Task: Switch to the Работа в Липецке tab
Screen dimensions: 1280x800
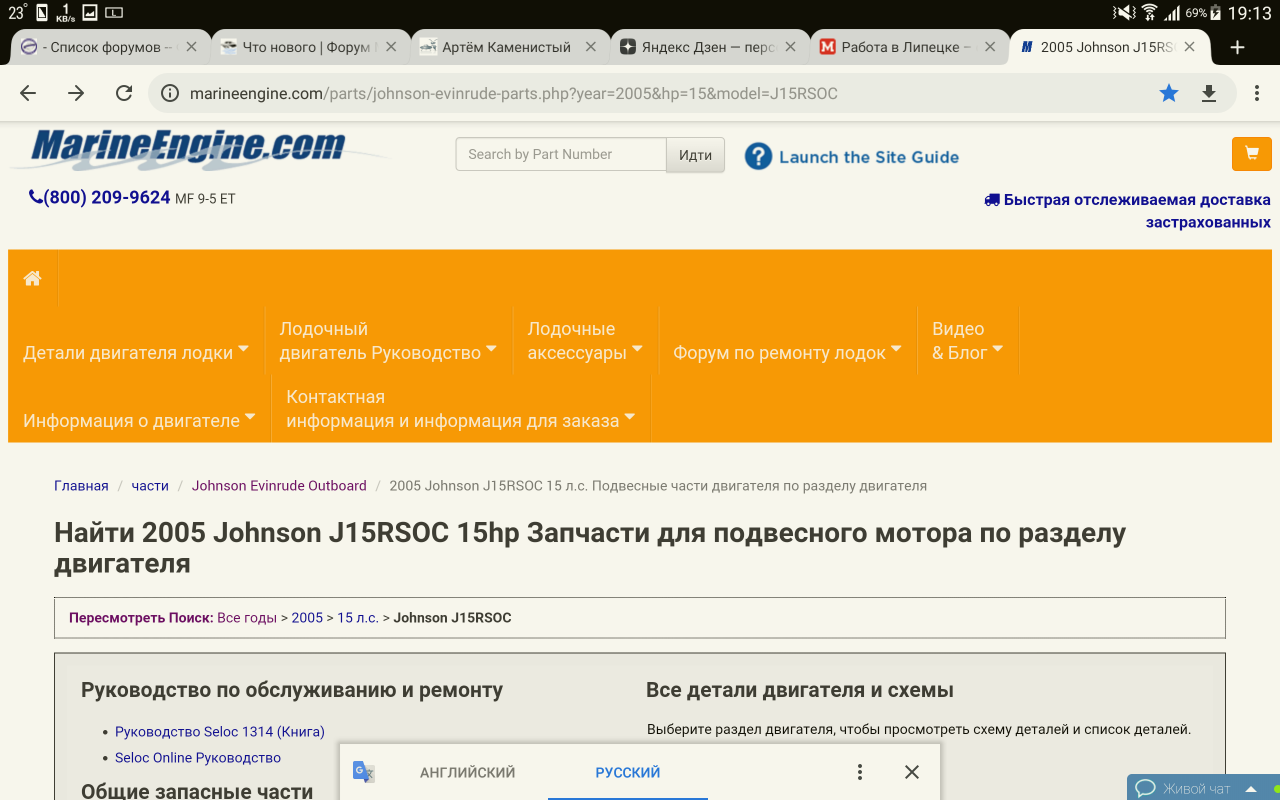Action: 900,47
